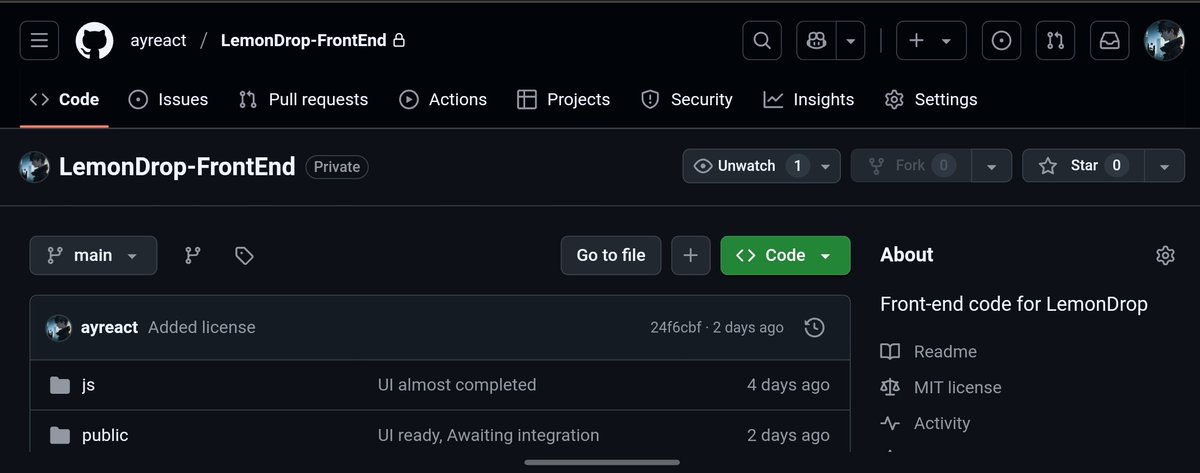Open the add file plus button
Screen dimensions: 1200x473
point(690,255)
